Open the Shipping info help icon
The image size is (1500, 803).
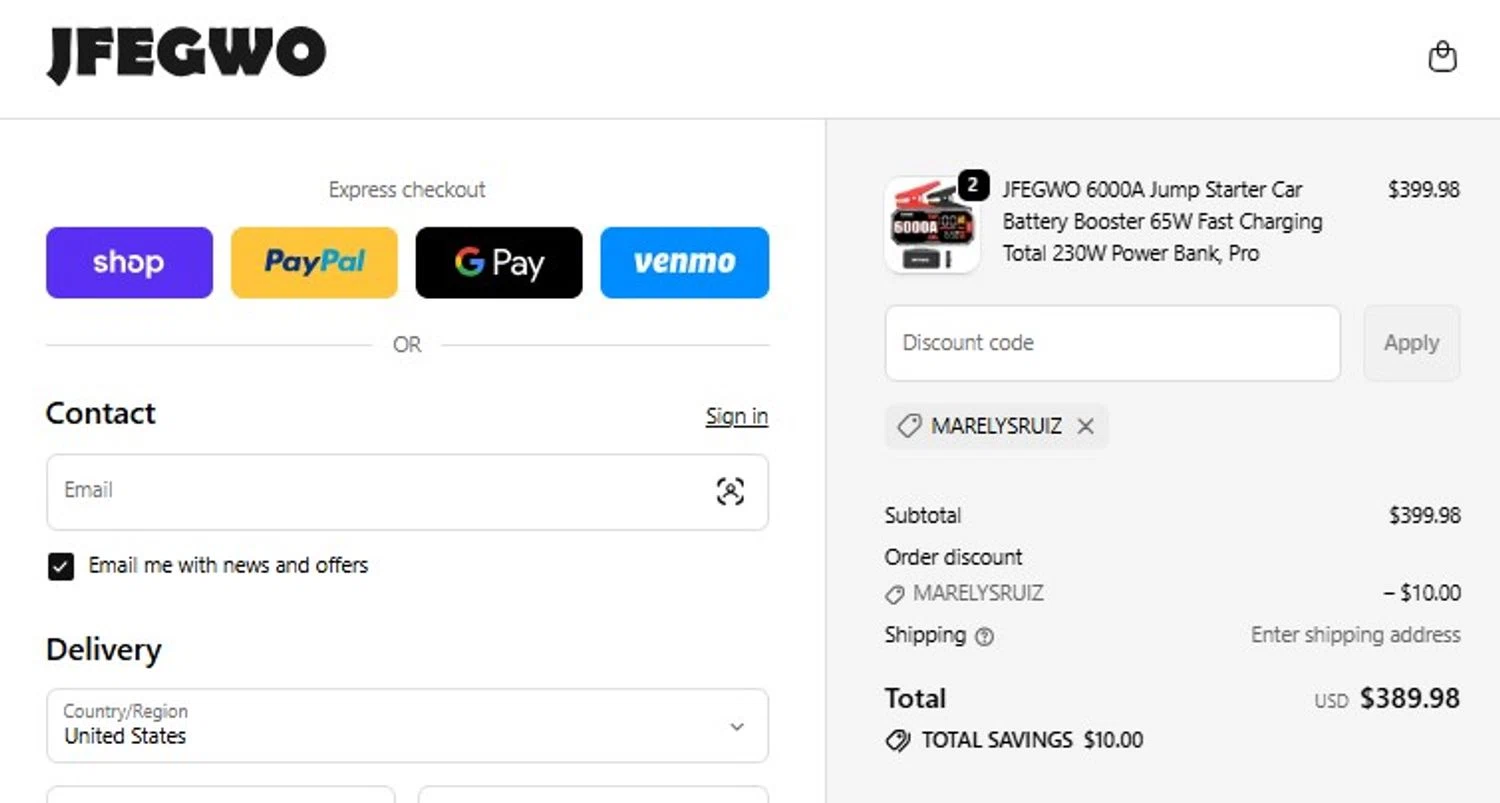click(x=984, y=636)
